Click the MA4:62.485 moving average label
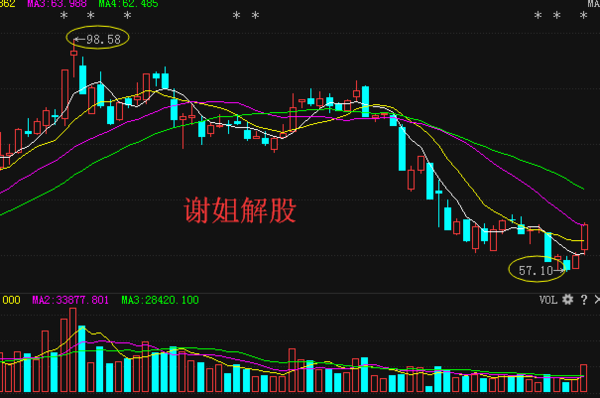 (x=128, y=4)
